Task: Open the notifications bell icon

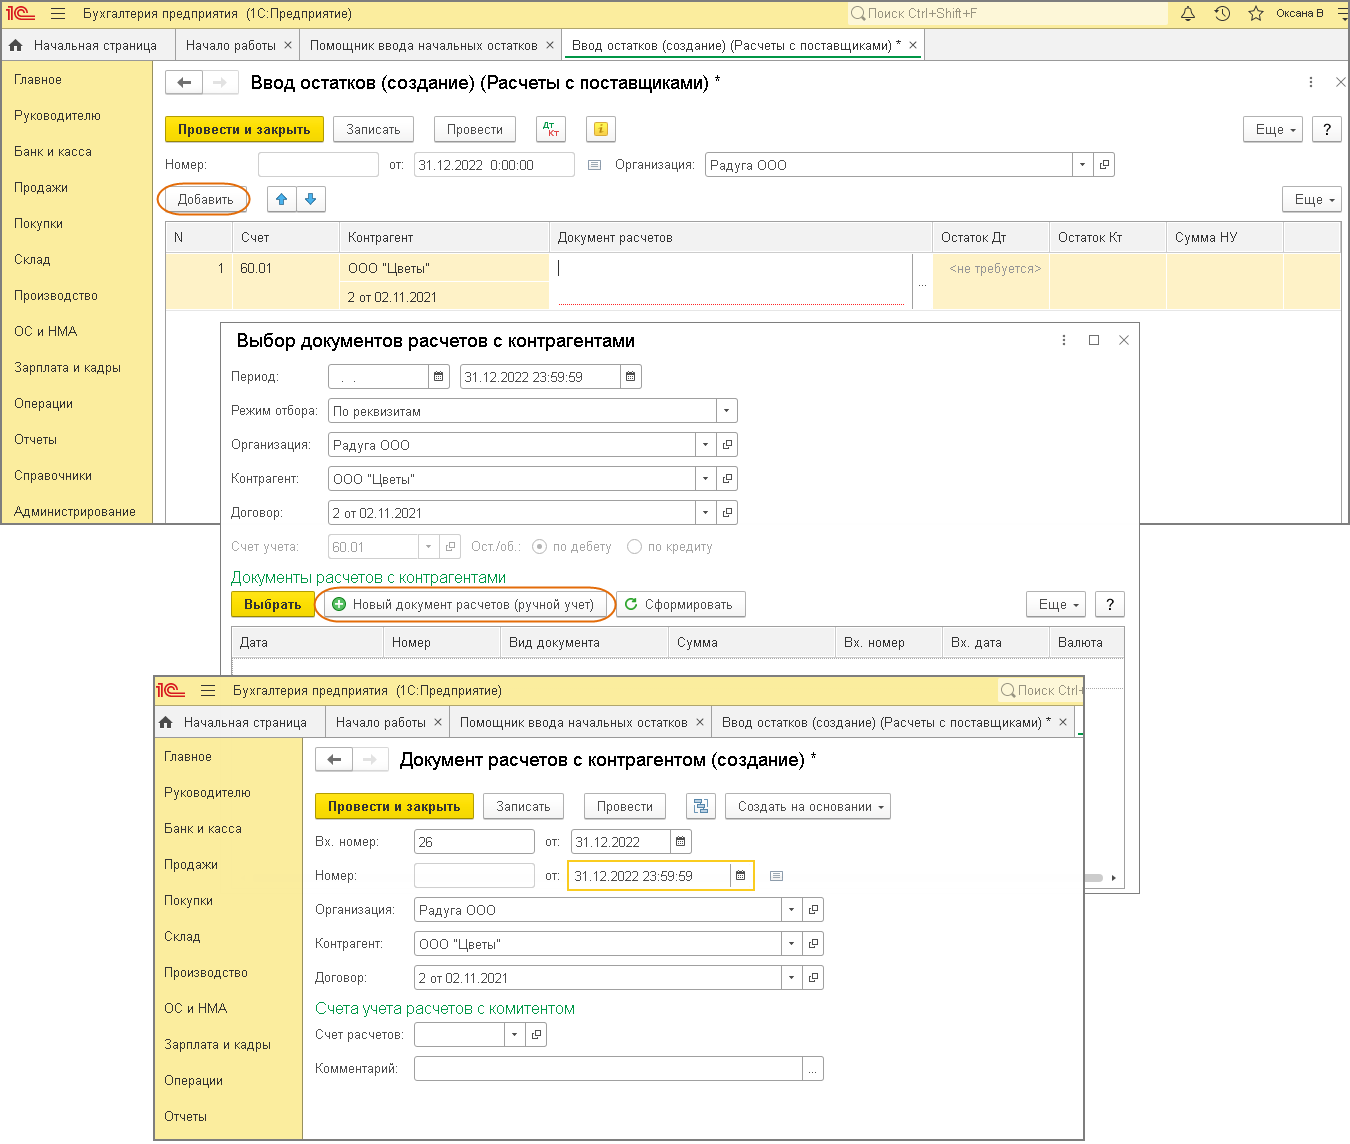Action: point(1188,14)
